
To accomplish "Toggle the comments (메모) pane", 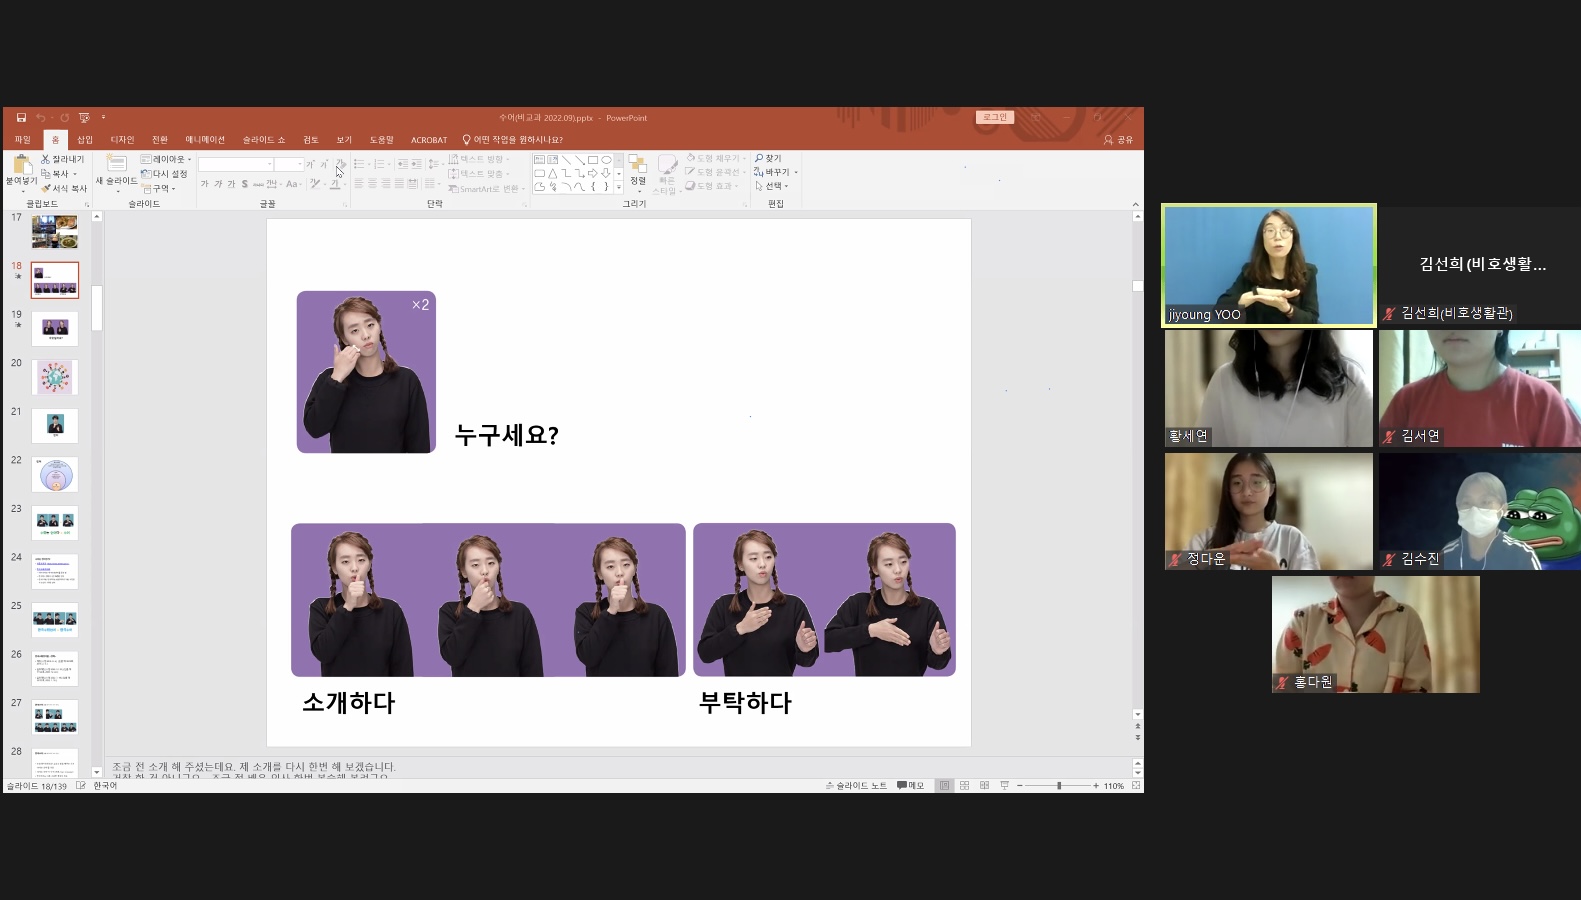I will 910,786.
